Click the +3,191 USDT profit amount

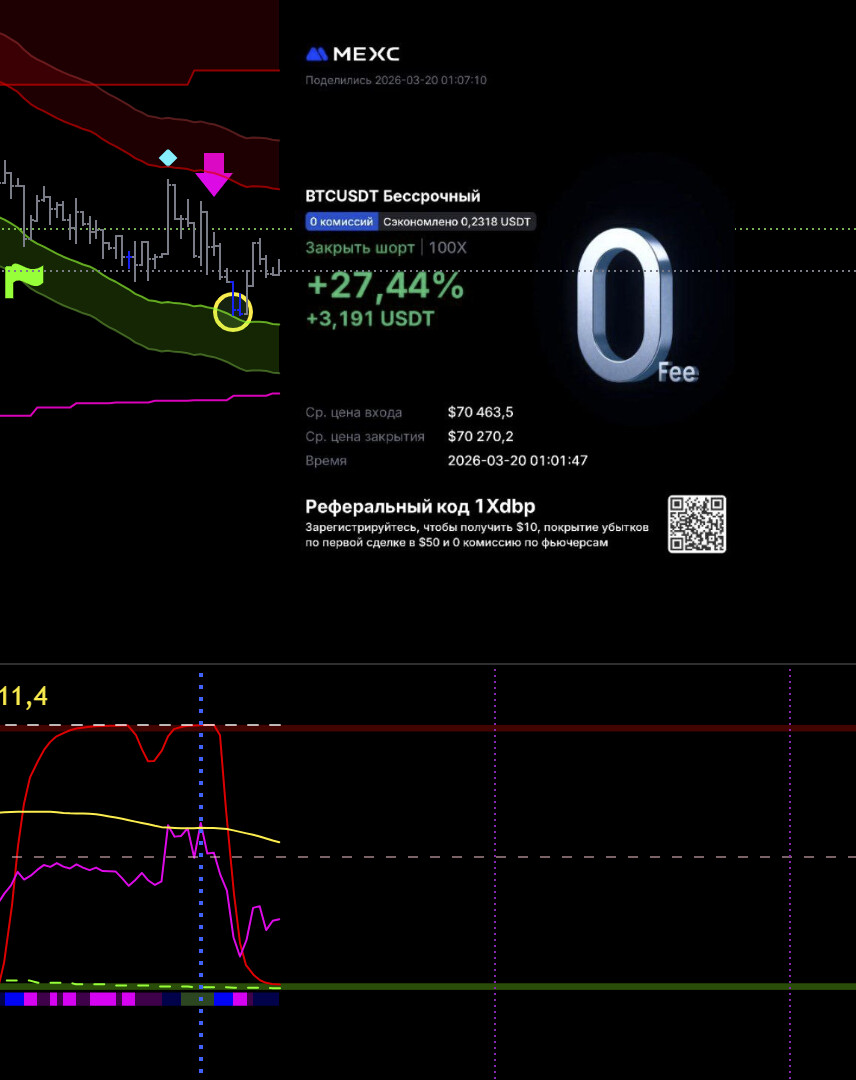click(370, 319)
